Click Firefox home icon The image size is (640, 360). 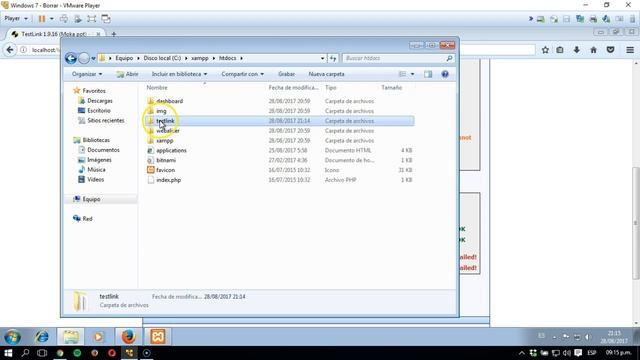(x=593, y=50)
